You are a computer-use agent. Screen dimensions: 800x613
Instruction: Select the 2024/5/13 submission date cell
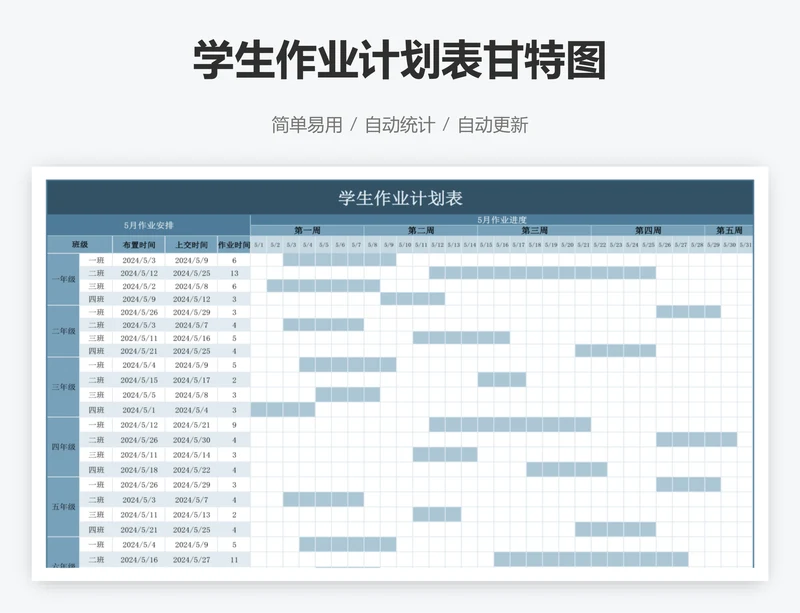pyautogui.click(x=191, y=514)
